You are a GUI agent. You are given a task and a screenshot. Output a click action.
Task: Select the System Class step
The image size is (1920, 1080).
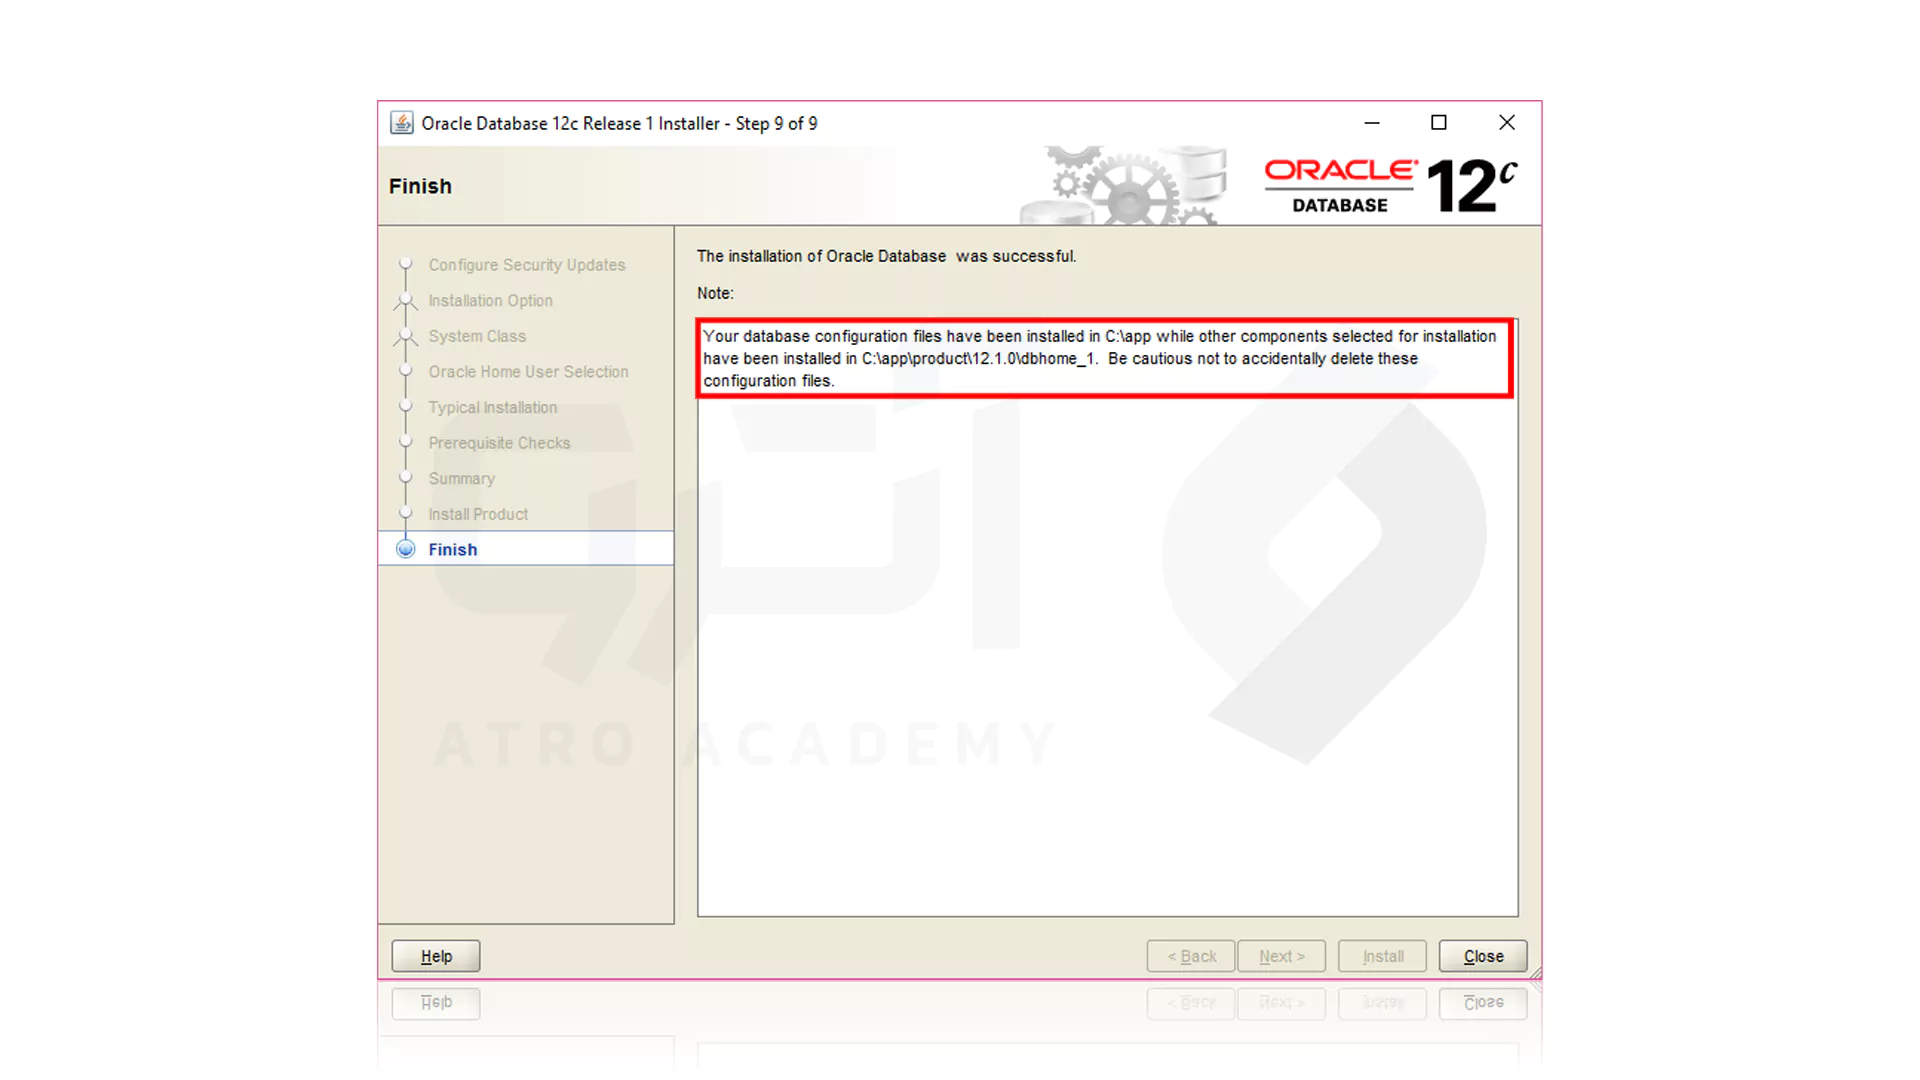click(x=476, y=336)
